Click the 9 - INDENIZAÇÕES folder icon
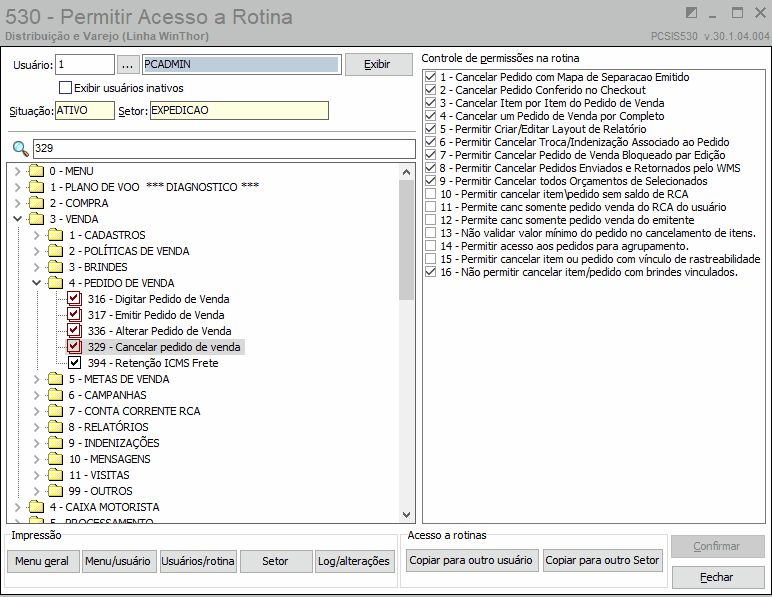 pos(55,443)
